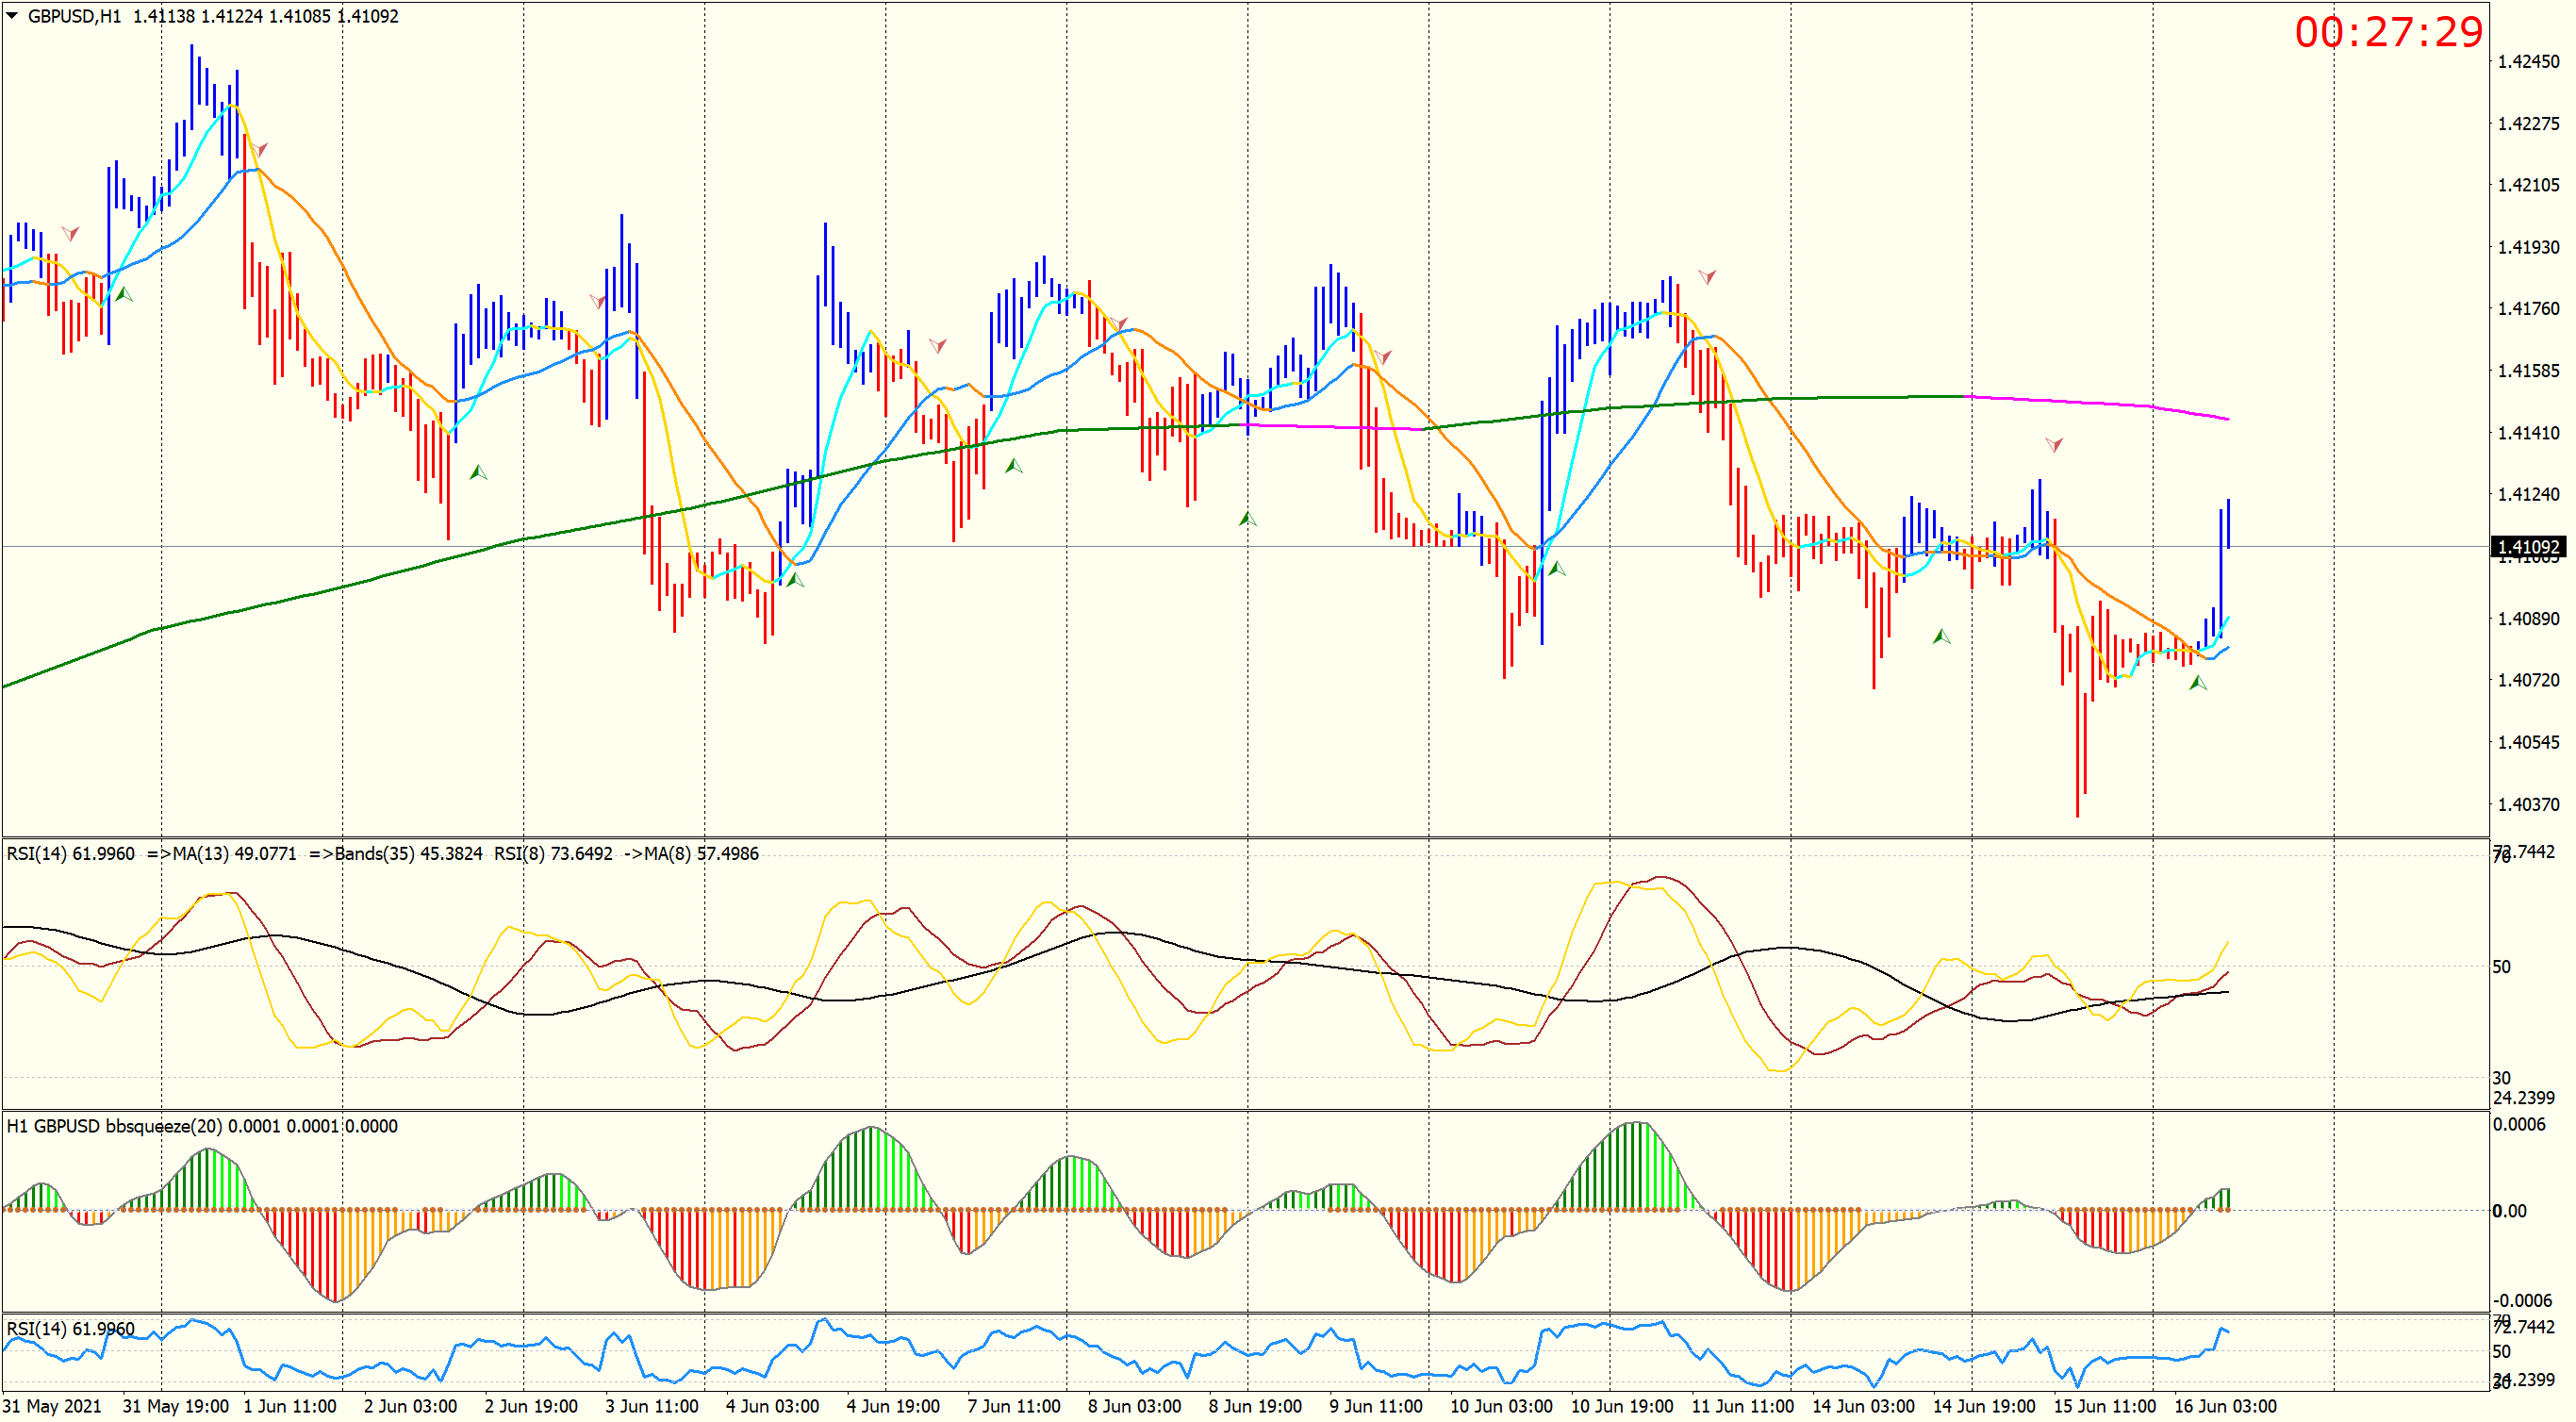Click the rightmost green buy arrow near 16 Jun
Image resolution: width=2576 pixels, height=1422 pixels.
2197,683
